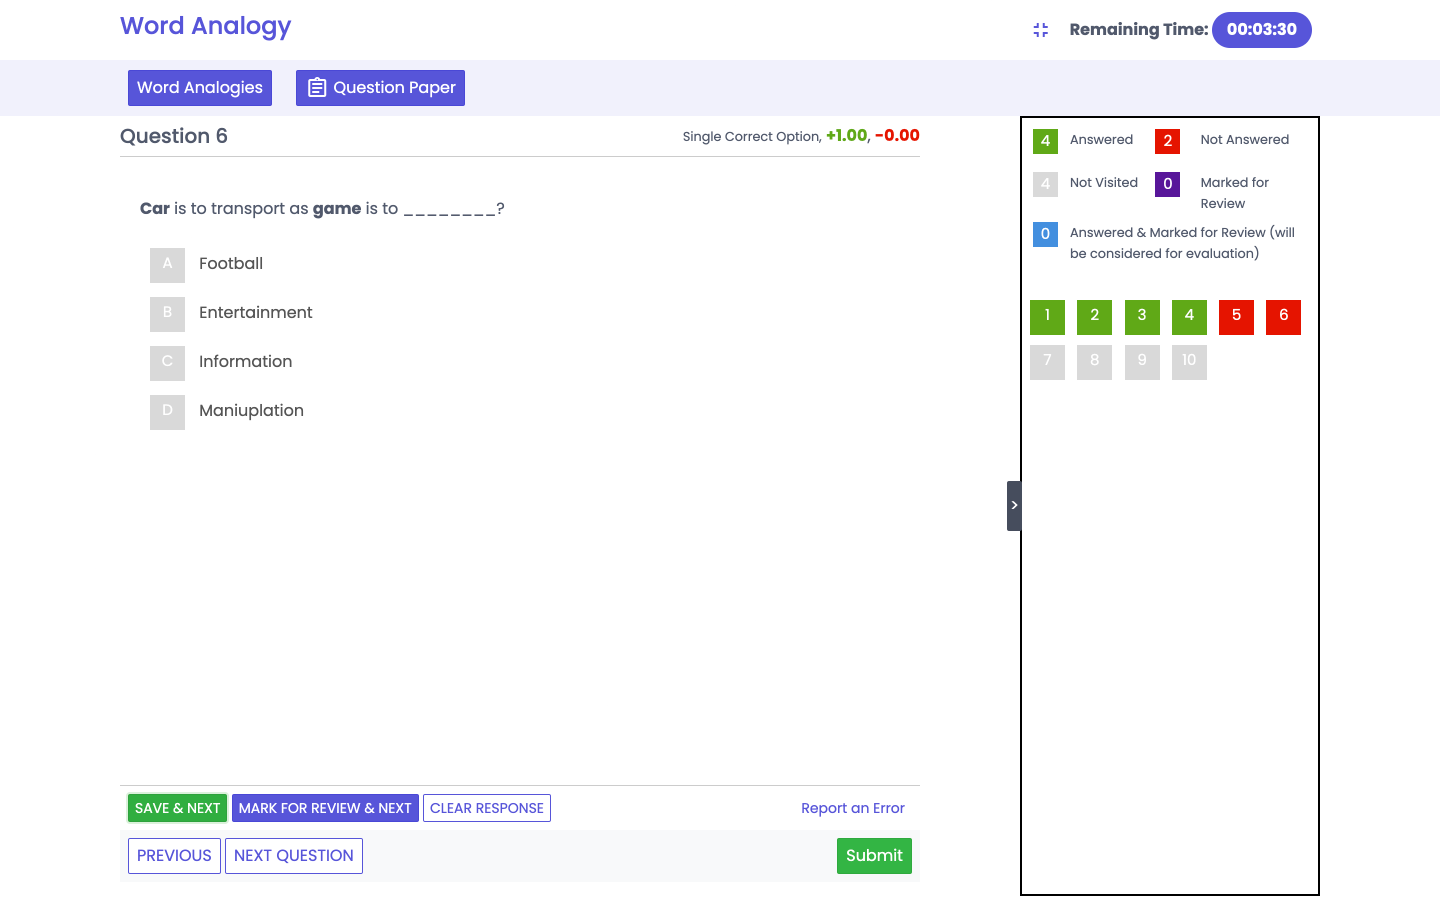
Task: Open the Report an Error link
Action: [x=852, y=808]
